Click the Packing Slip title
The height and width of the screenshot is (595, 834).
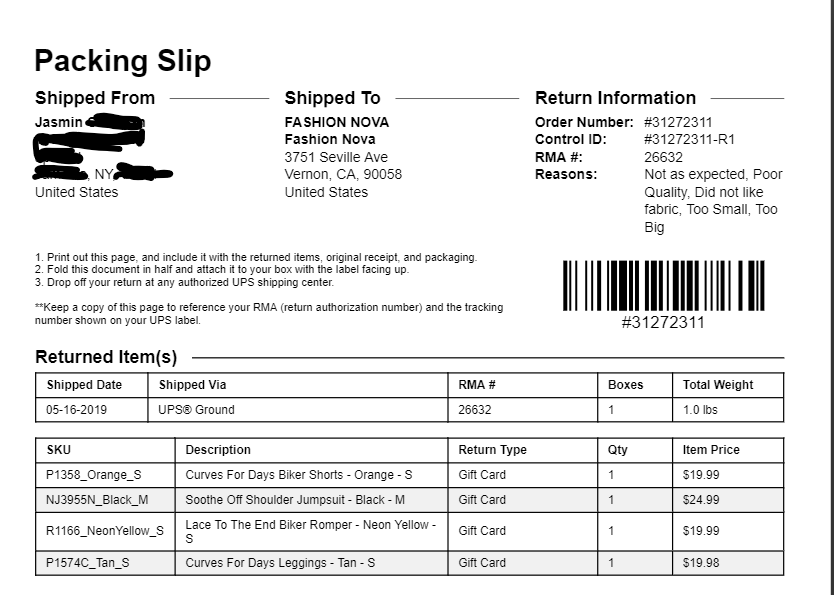click(x=123, y=61)
